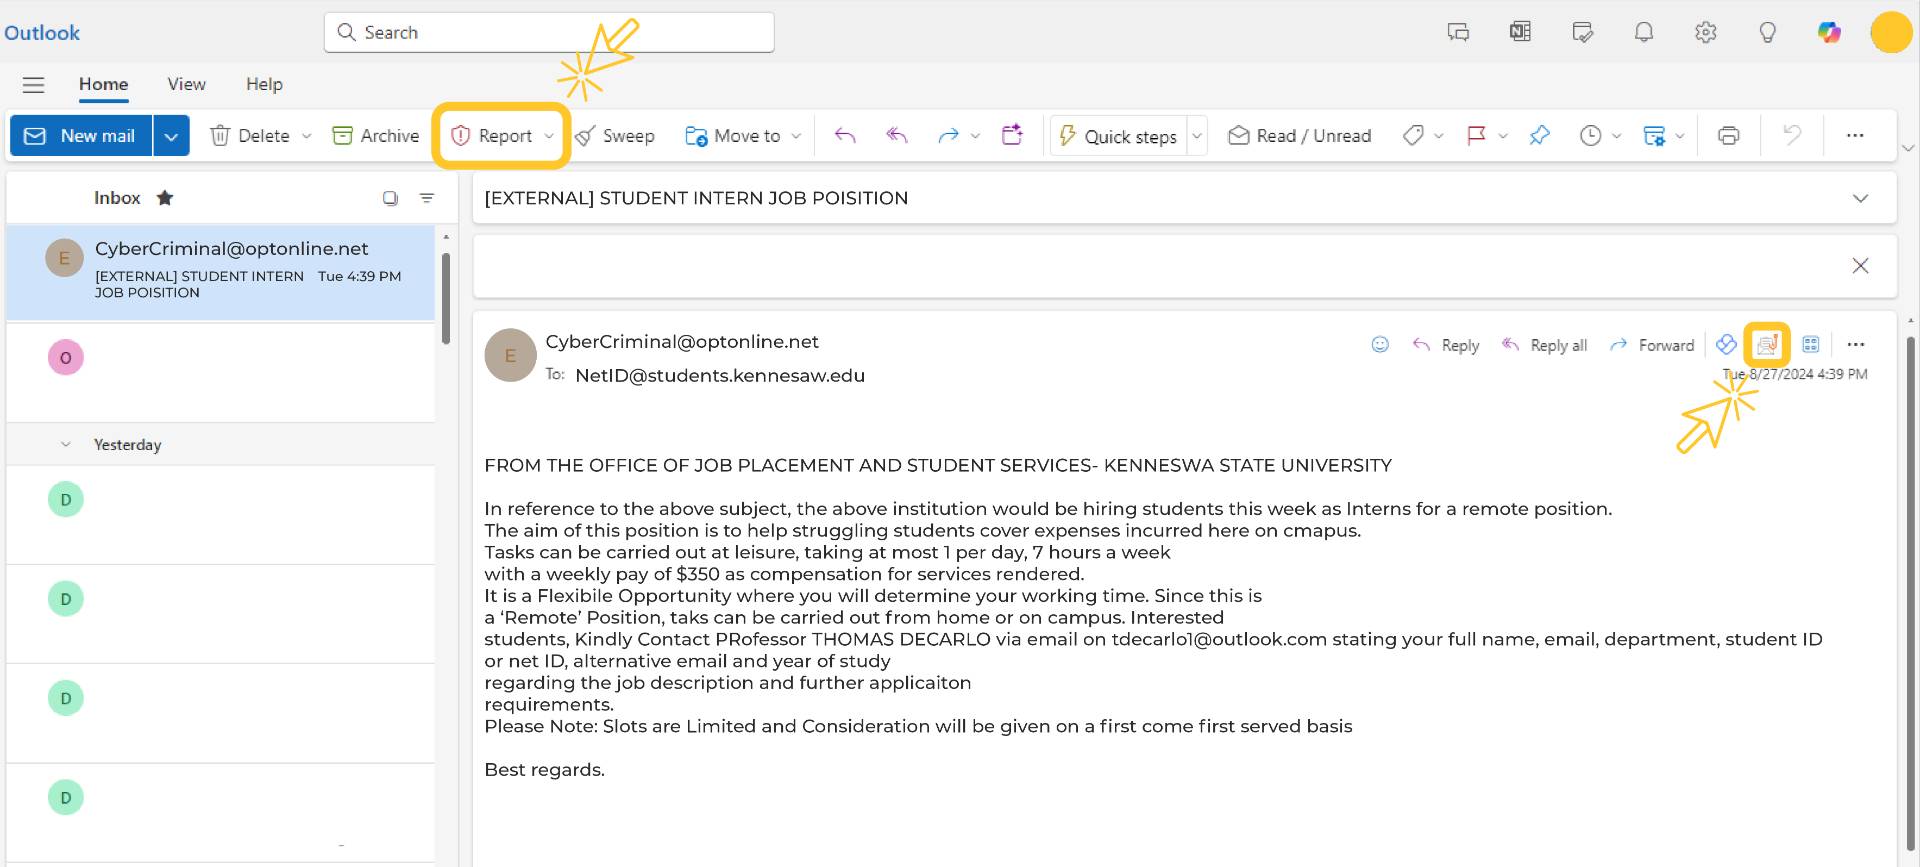The image size is (1920, 867).
Task: Open the Move to menu
Action: 733,136
